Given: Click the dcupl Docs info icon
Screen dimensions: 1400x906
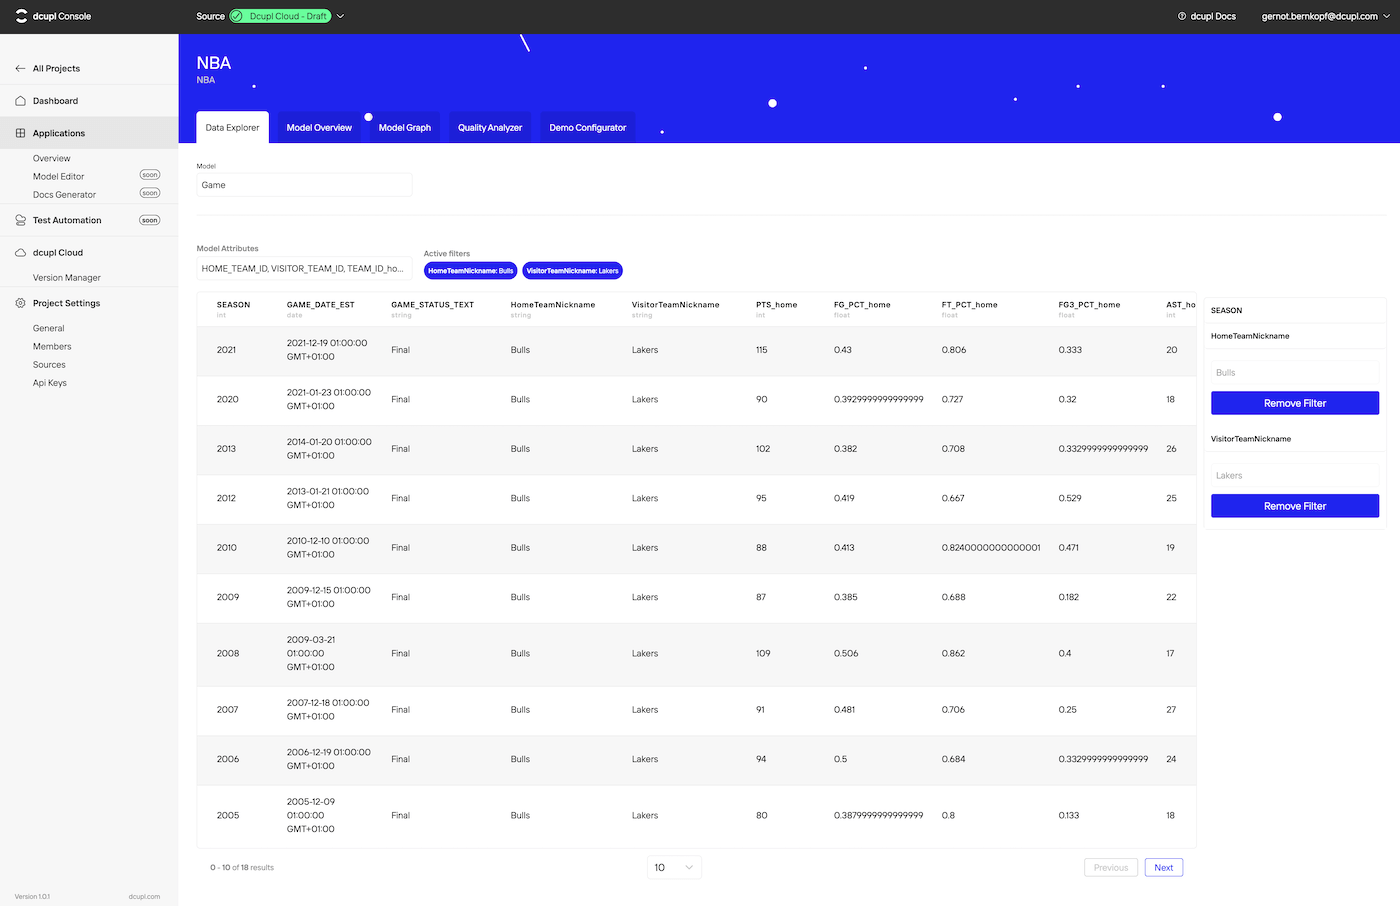Looking at the screenshot, I should click(x=1182, y=16).
